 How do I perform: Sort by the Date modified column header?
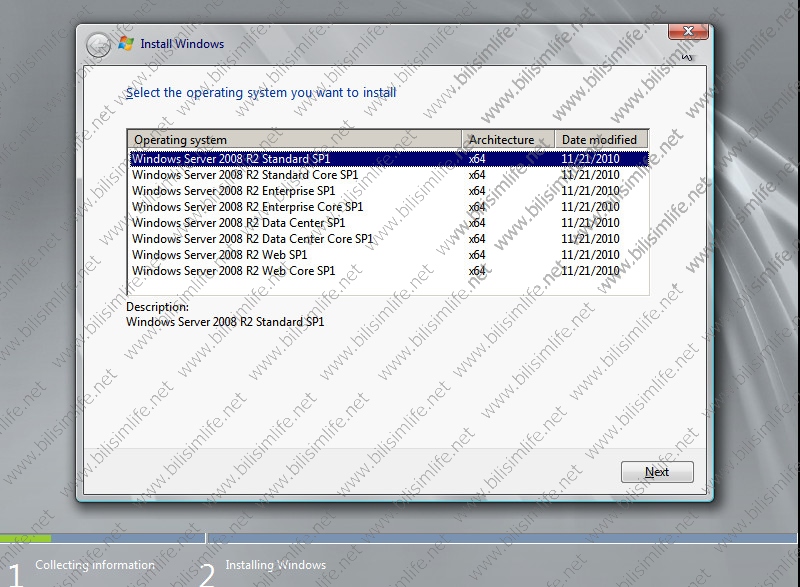tap(602, 139)
